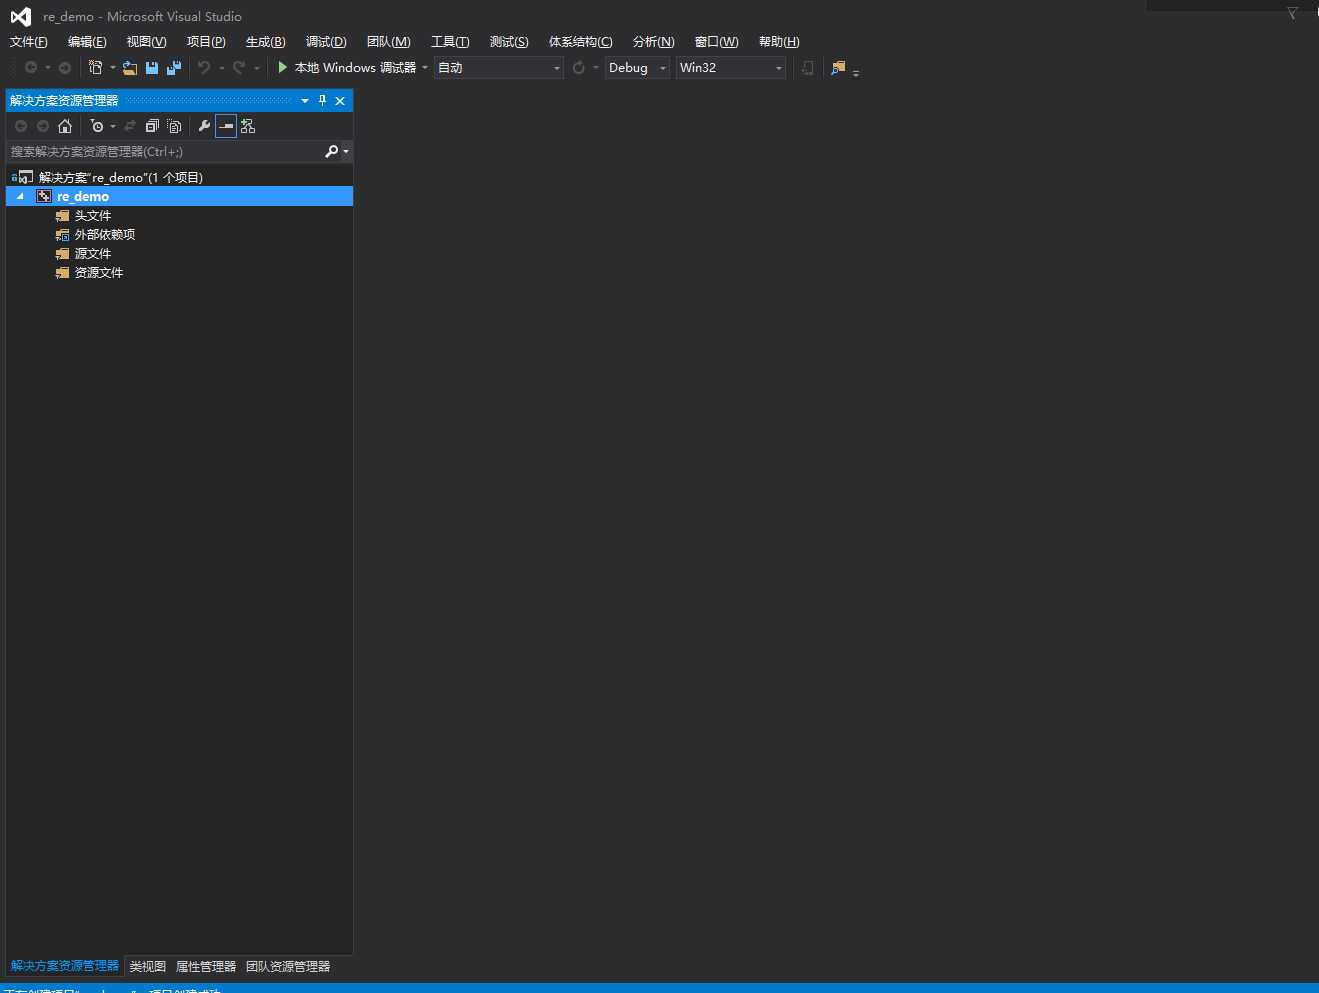Open the 体系结构(C) menu
Screen dimensions: 1319x993
(x=580, y=41)
